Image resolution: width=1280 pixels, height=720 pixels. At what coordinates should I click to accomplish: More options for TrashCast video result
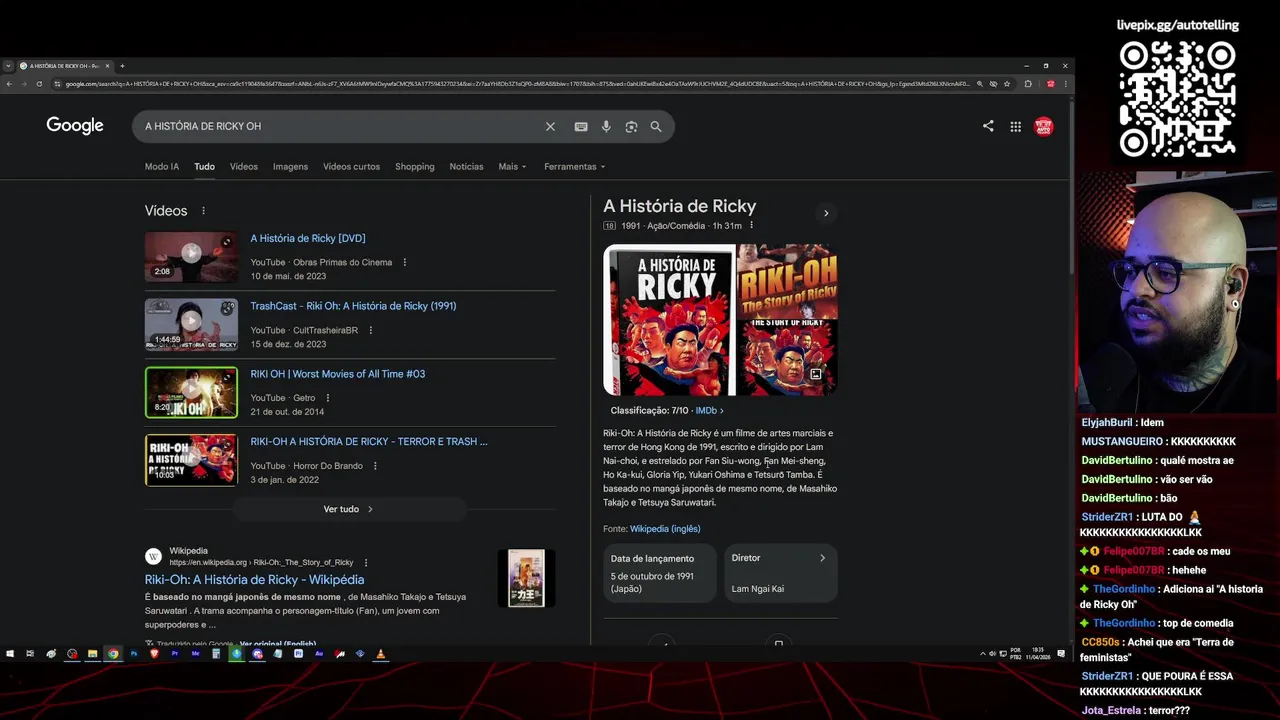point(371,330)
